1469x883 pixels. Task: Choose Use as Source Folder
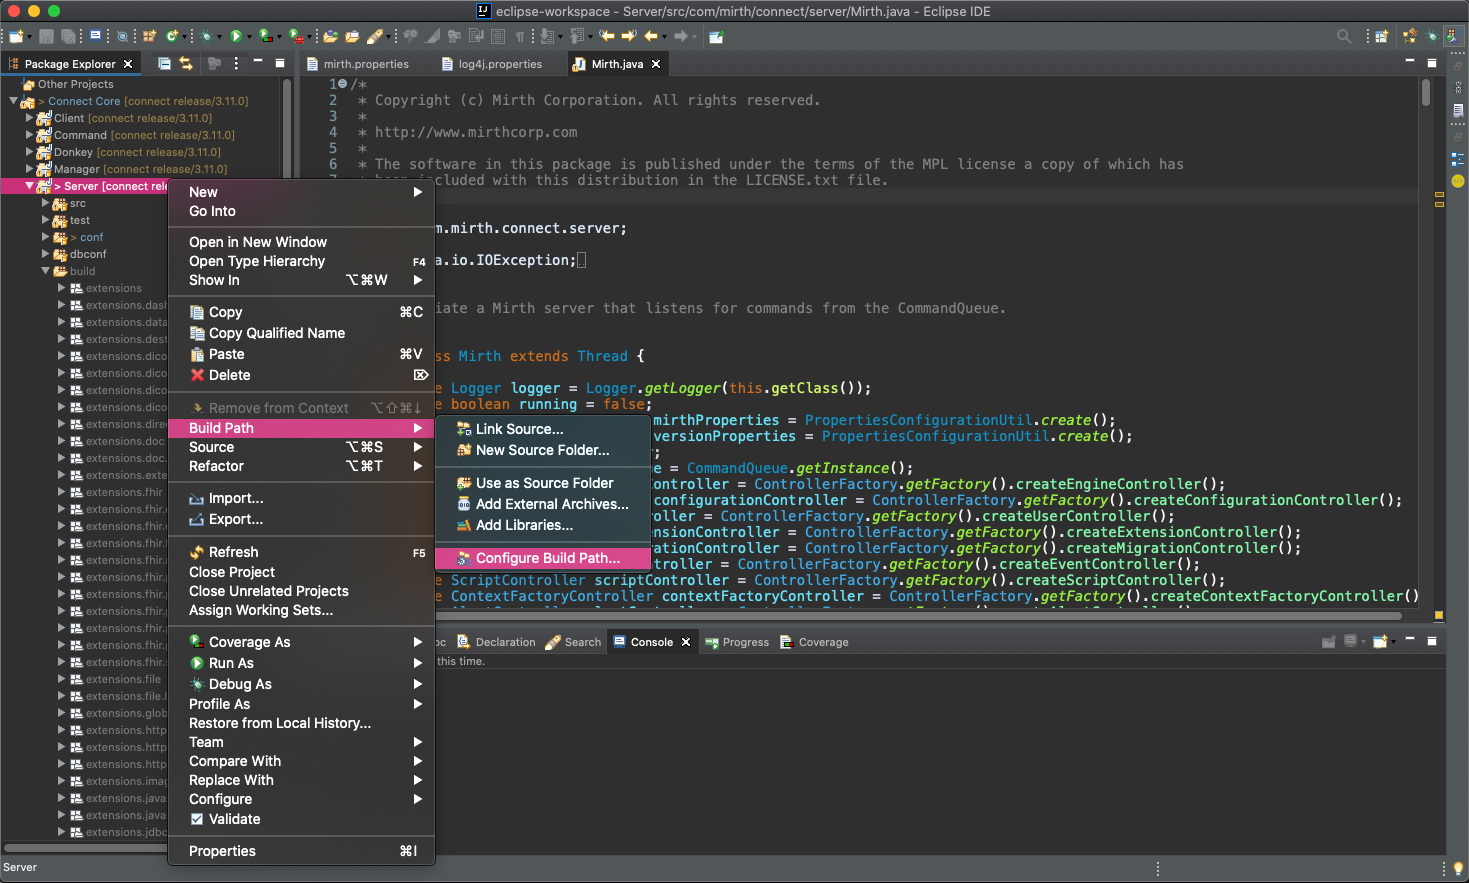(544, 483)
